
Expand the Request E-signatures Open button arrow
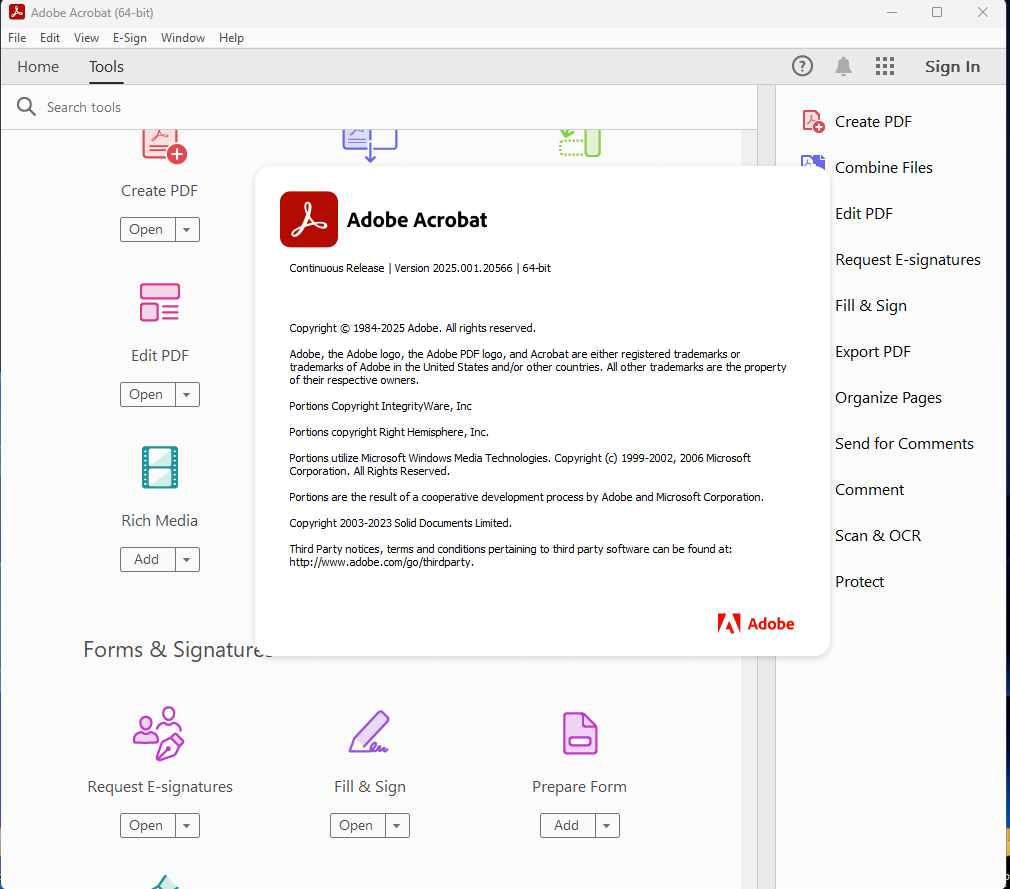pos(187,825)
